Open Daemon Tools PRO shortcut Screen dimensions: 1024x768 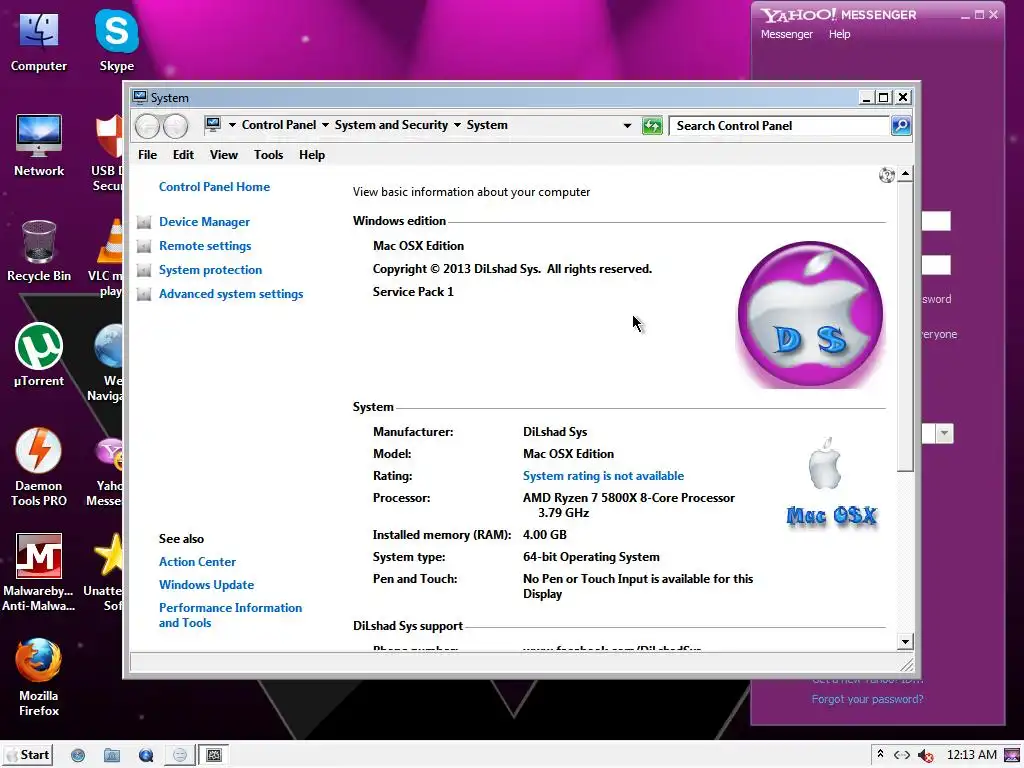tap(39, 468)
